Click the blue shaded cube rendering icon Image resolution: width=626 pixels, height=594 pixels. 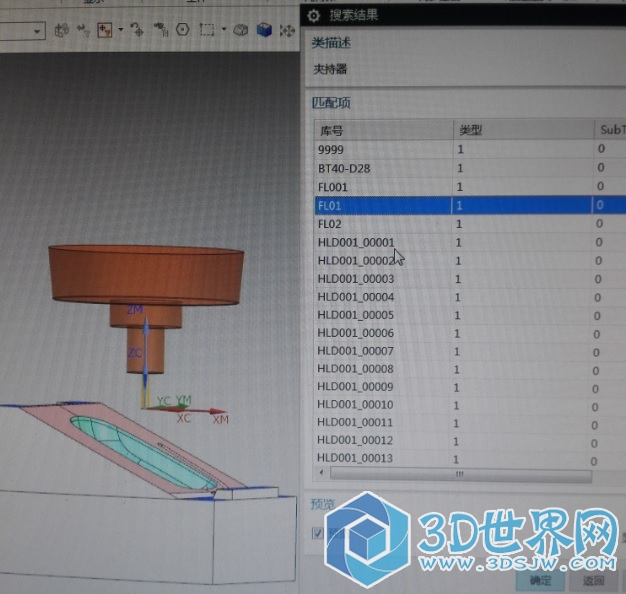tap(264, 30)
